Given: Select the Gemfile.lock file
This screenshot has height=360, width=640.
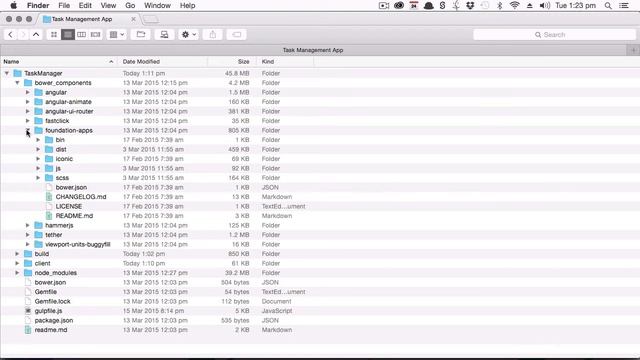Looking at the screenshot, I should coord(53,301).
